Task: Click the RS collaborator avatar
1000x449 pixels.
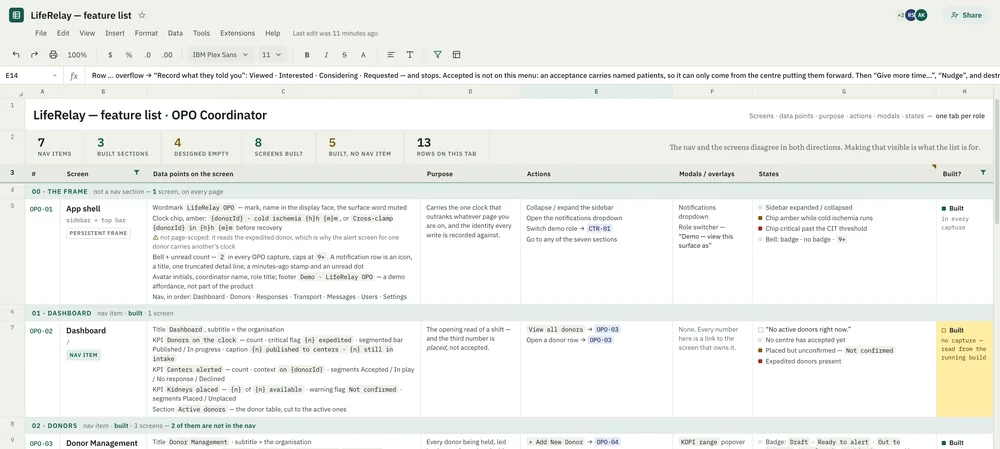Action: [911, 15]
